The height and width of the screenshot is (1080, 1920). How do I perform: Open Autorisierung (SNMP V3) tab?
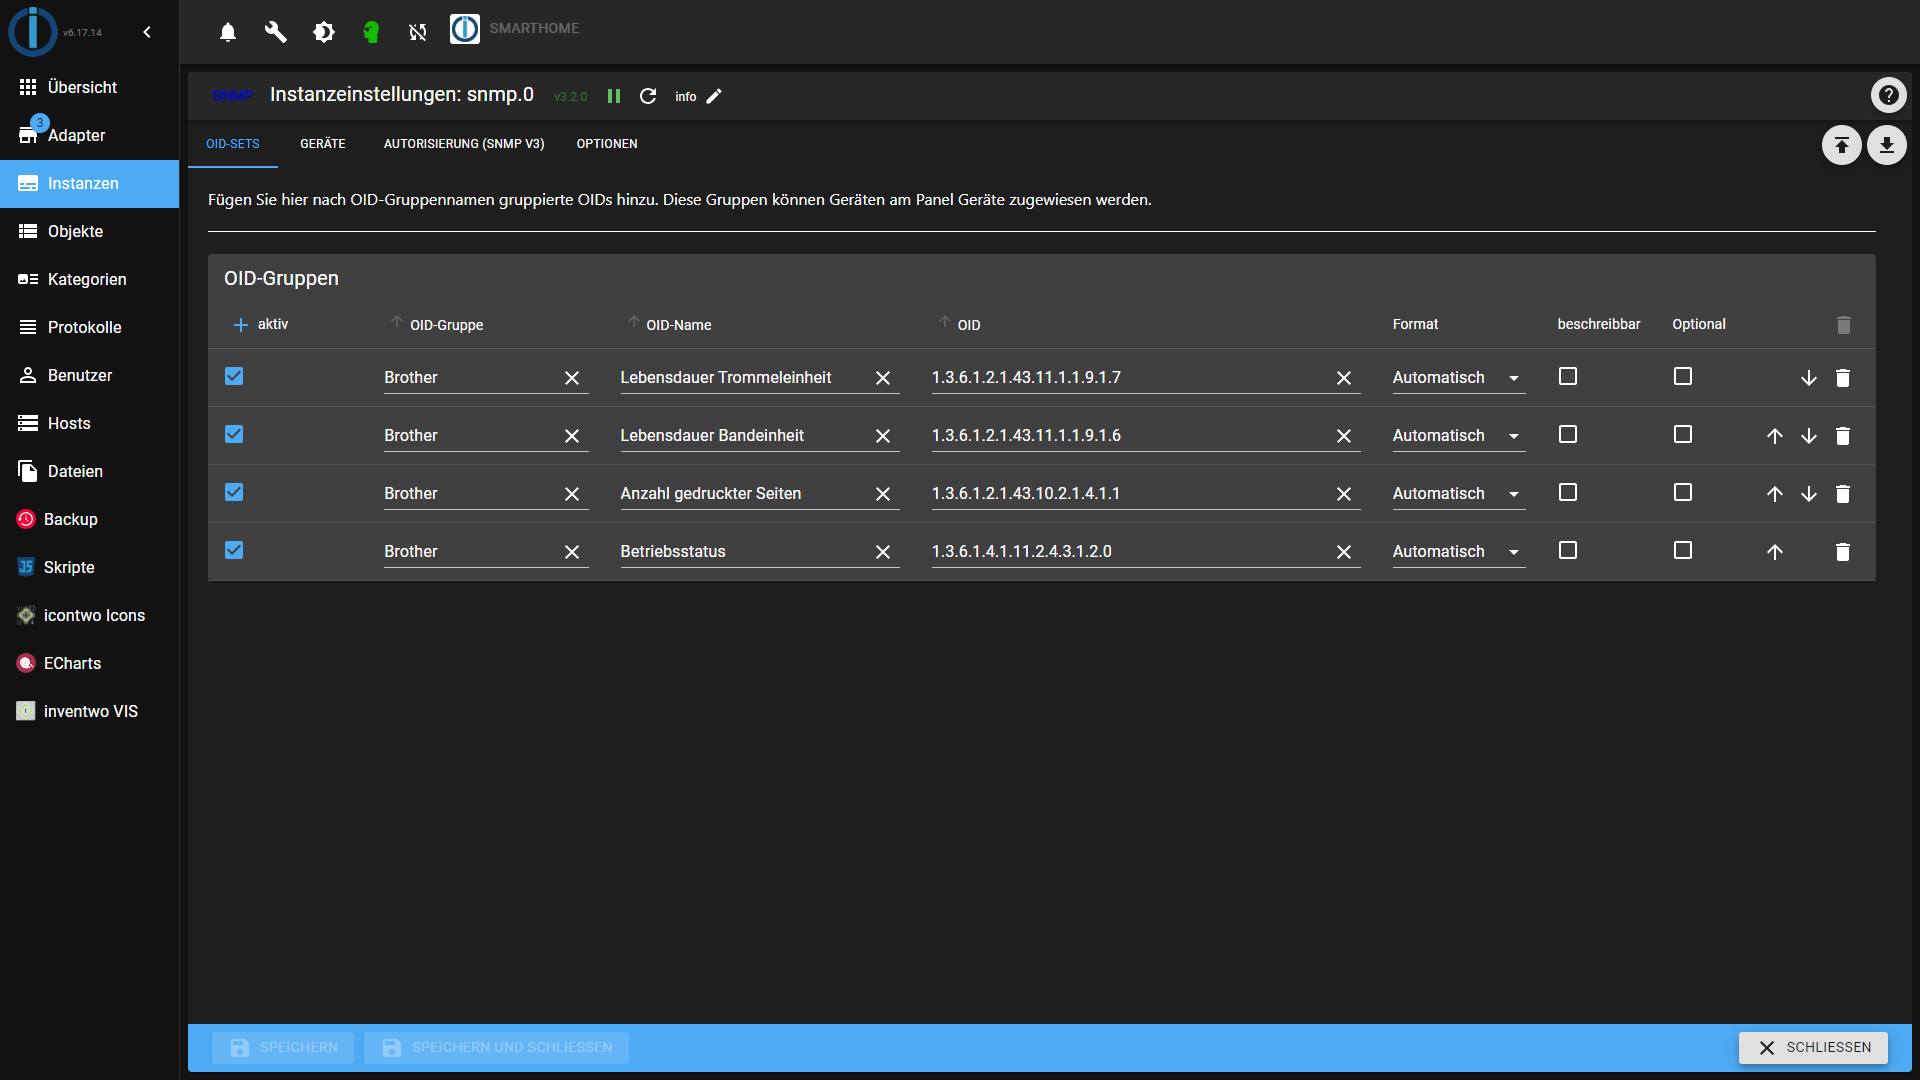pyautogui.click(x=464, y=144)
